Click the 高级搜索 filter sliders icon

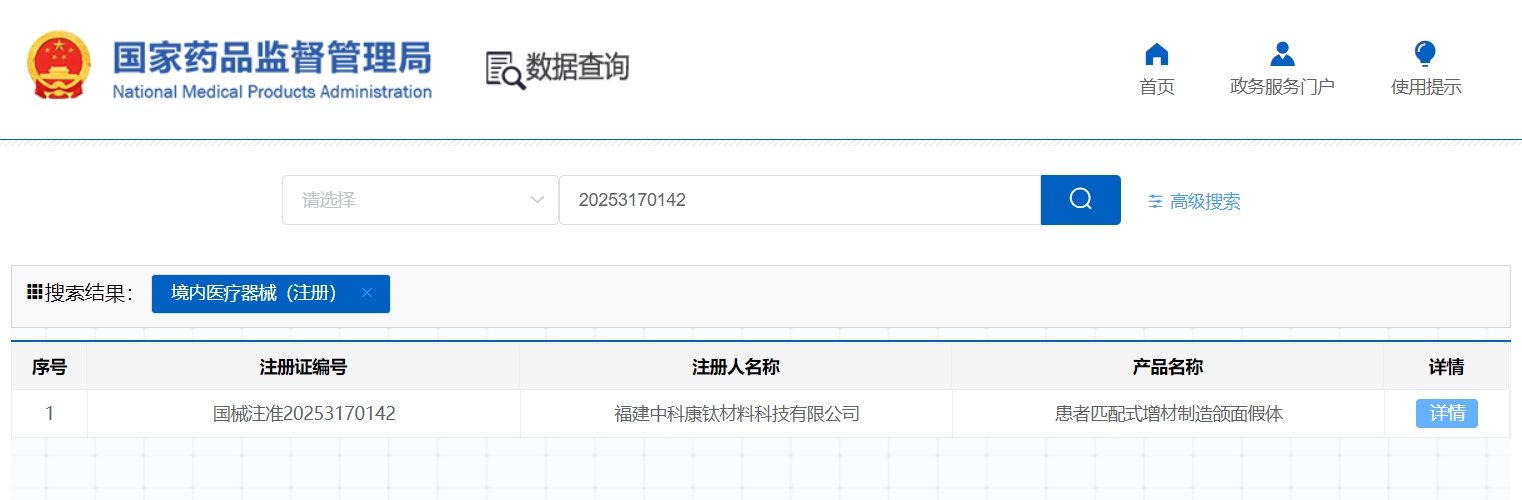(x=1155, y=201)
